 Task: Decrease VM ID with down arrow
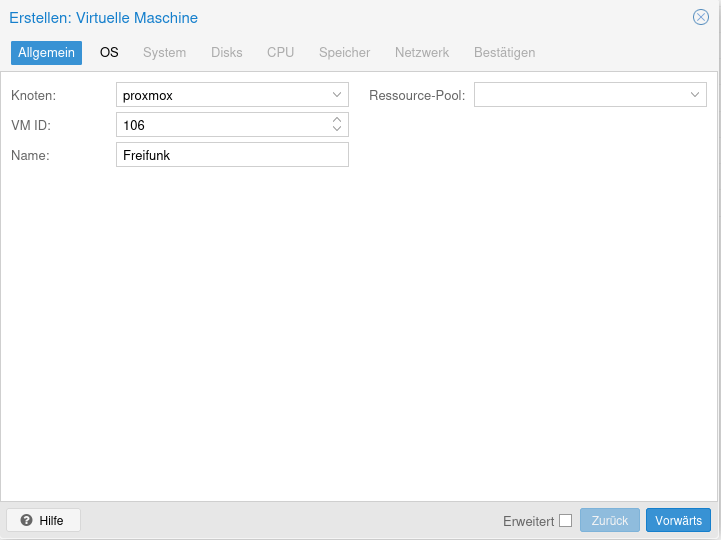(x=337, y=130)
